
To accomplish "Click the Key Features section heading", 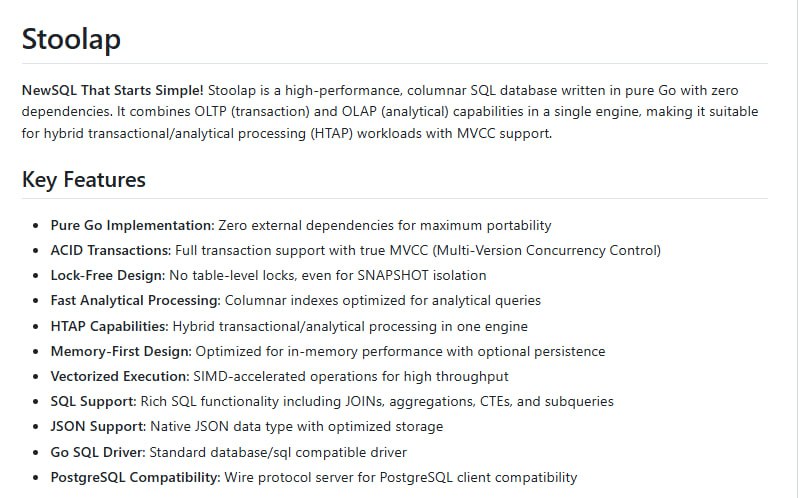I will pyautogui.click(x=84, y=180).
